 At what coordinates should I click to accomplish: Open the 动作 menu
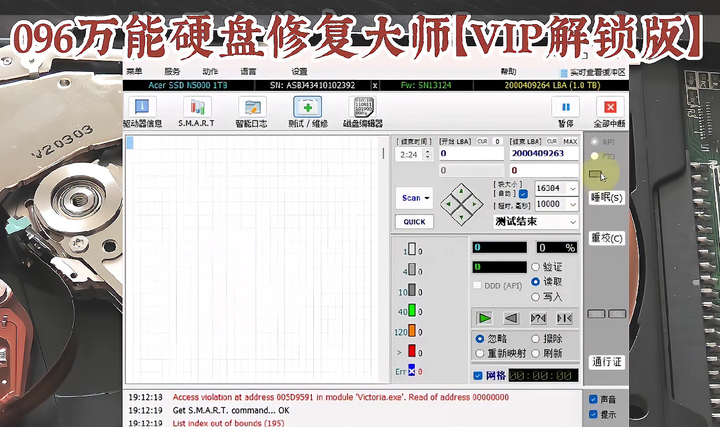point(210,72)
